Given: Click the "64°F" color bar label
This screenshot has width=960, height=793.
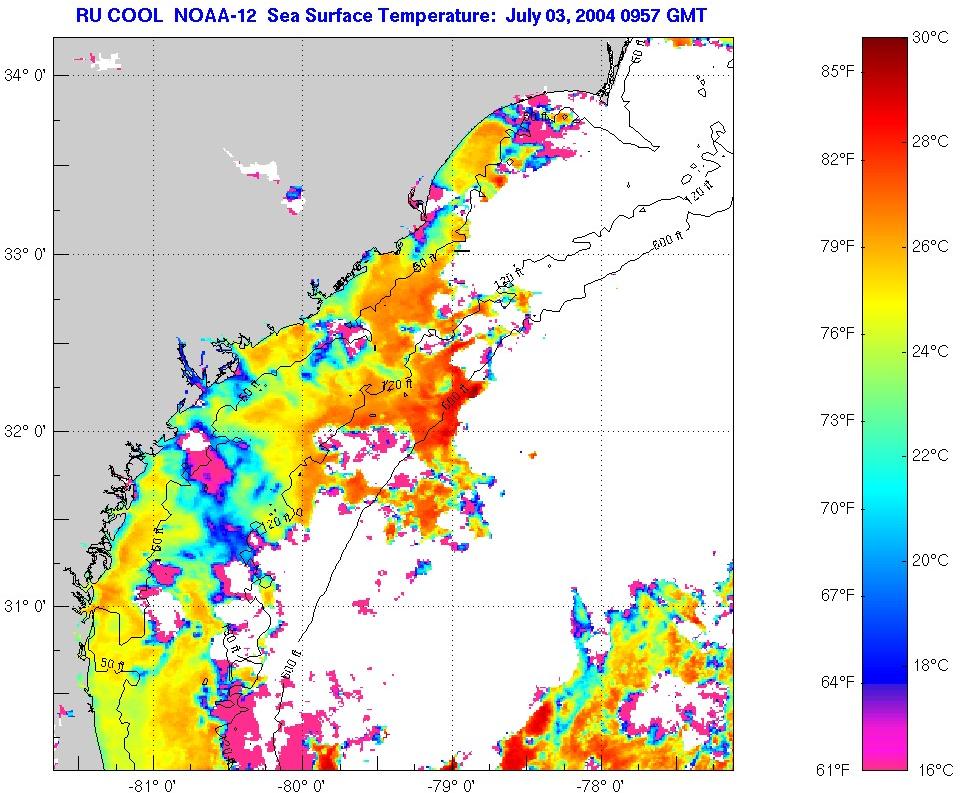Looking at the screenshot, I should tap(837, 682).
